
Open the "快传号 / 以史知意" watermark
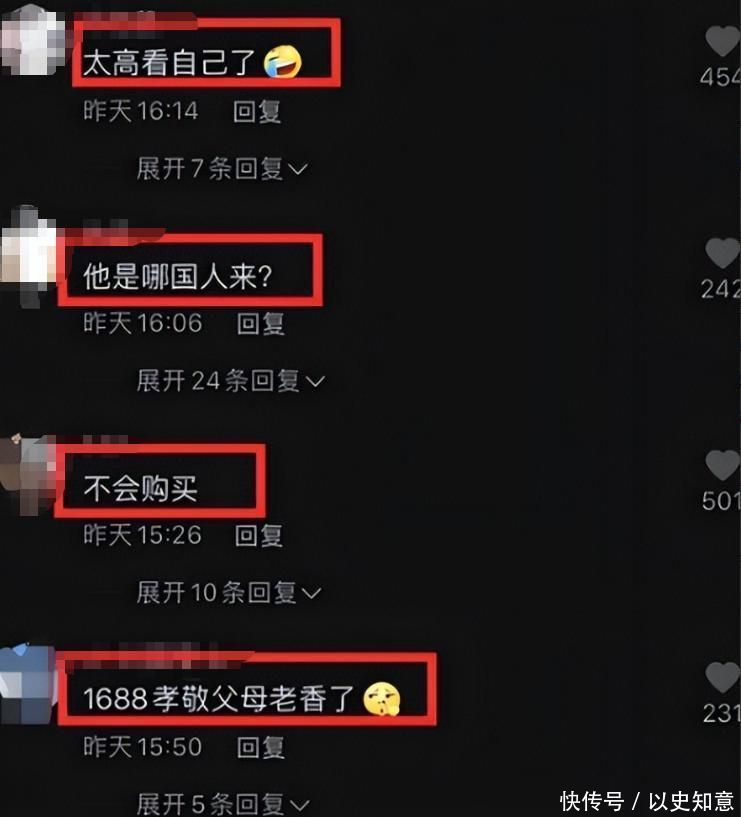647,801
